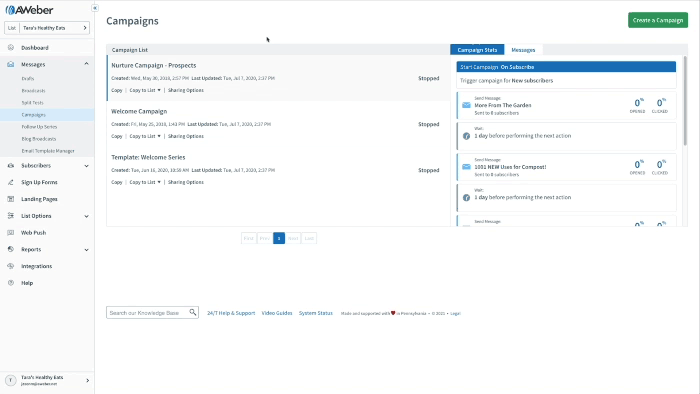
Task: Click the clock icon of the first wait step
Action: [466, 136]
